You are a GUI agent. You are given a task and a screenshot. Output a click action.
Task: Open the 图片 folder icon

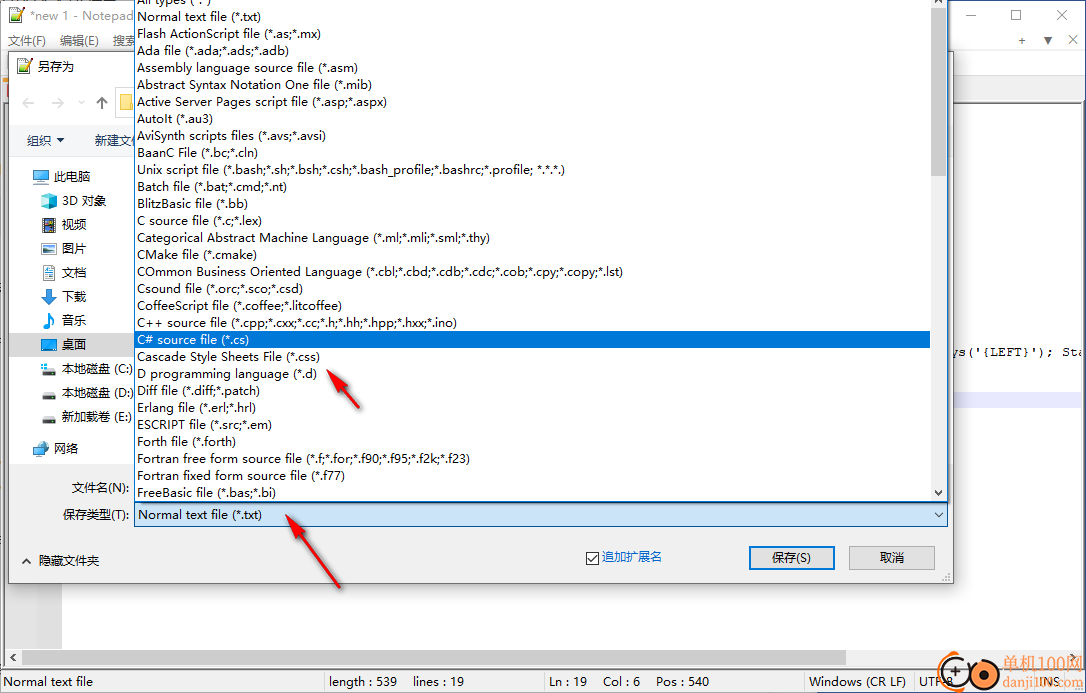click(48, 249)
